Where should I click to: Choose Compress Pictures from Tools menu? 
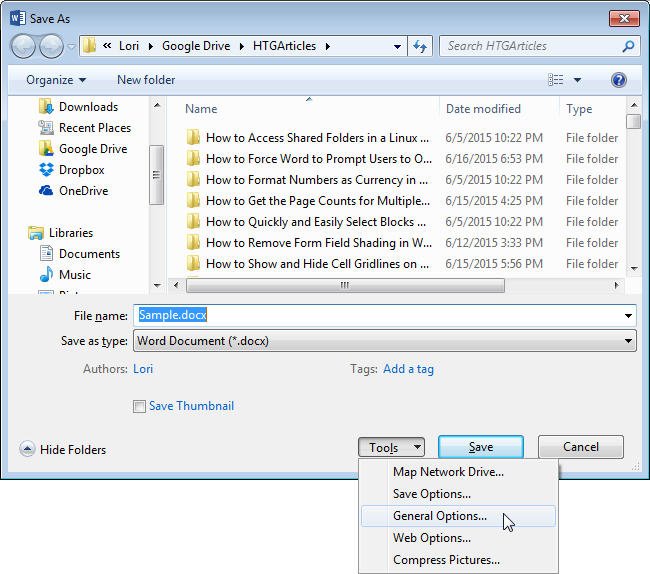click(x=458, y=560)
